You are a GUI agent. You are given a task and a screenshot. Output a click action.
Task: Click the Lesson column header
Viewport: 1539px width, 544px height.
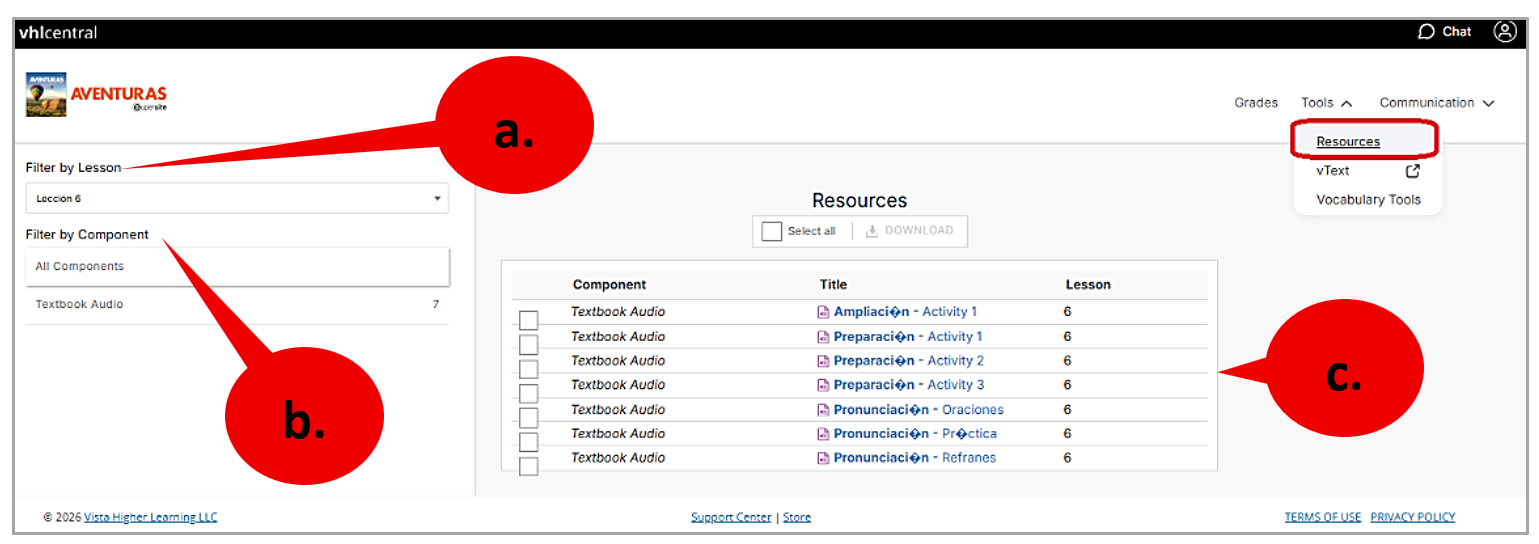(x=1088, y=285)
